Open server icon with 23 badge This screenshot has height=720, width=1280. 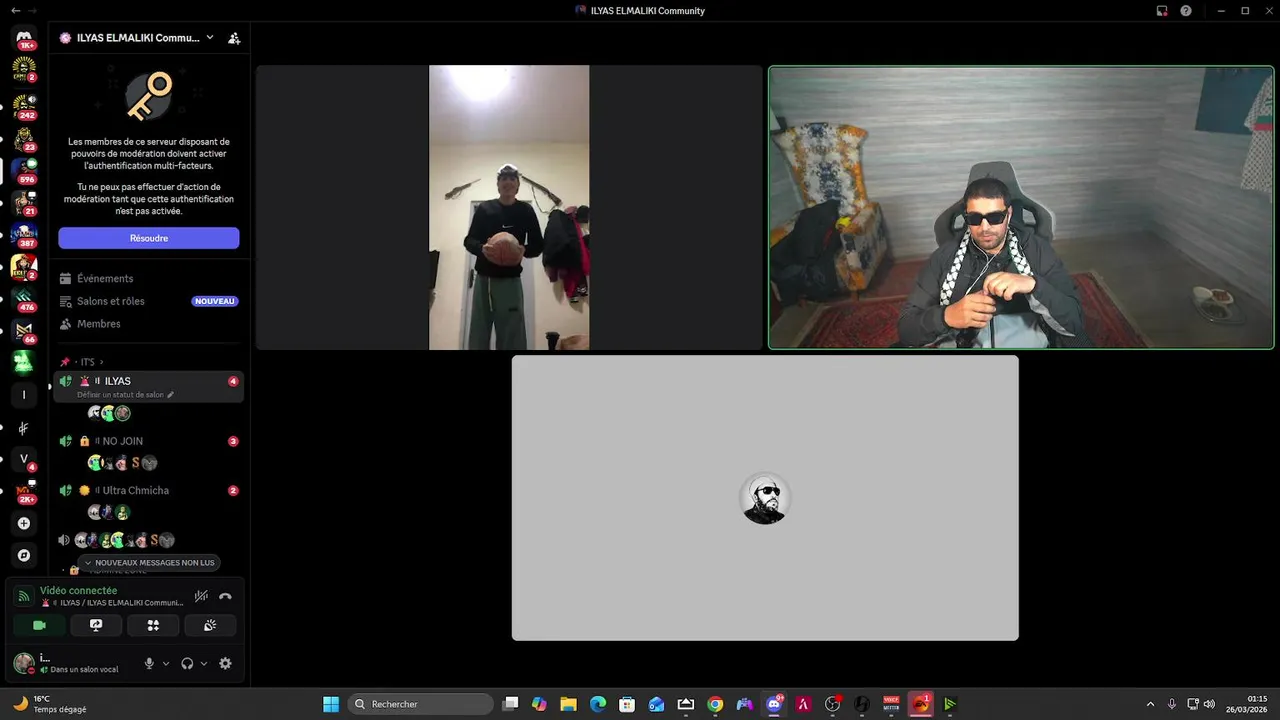tap(24, 137)
